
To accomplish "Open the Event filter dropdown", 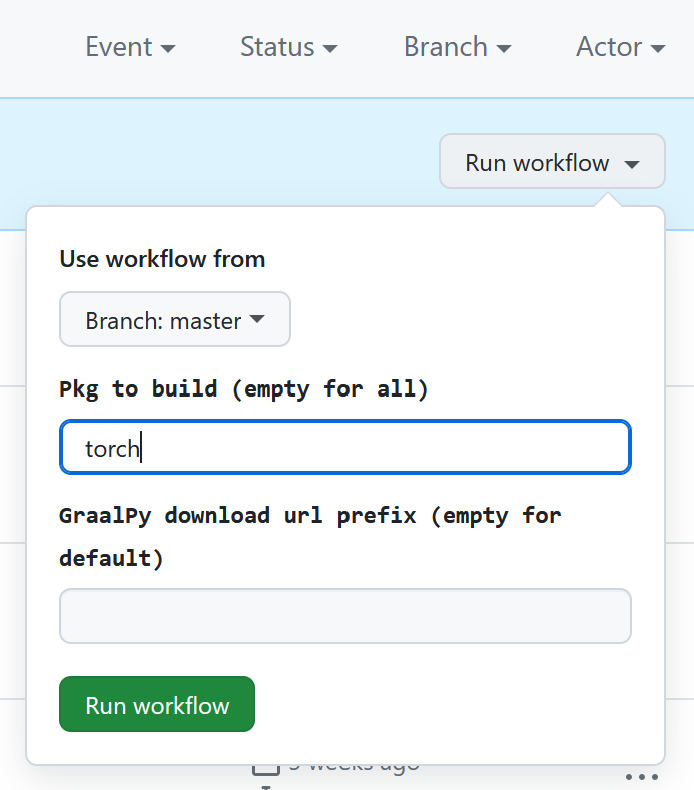I will point(130,47).
